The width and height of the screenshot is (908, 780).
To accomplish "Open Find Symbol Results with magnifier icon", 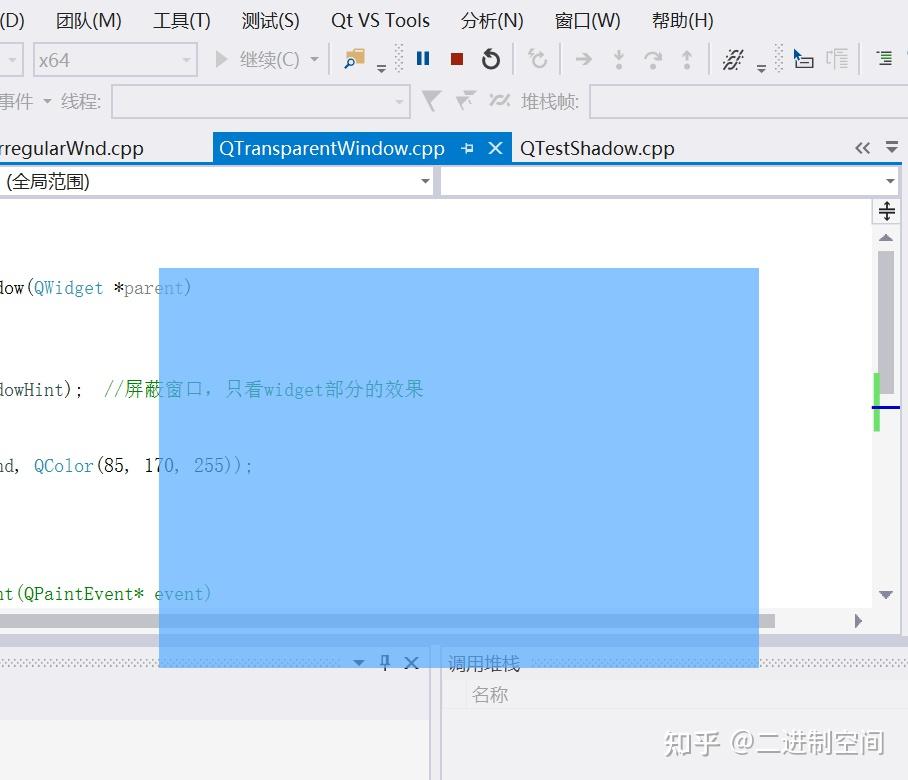I will [x=355, y=58].
